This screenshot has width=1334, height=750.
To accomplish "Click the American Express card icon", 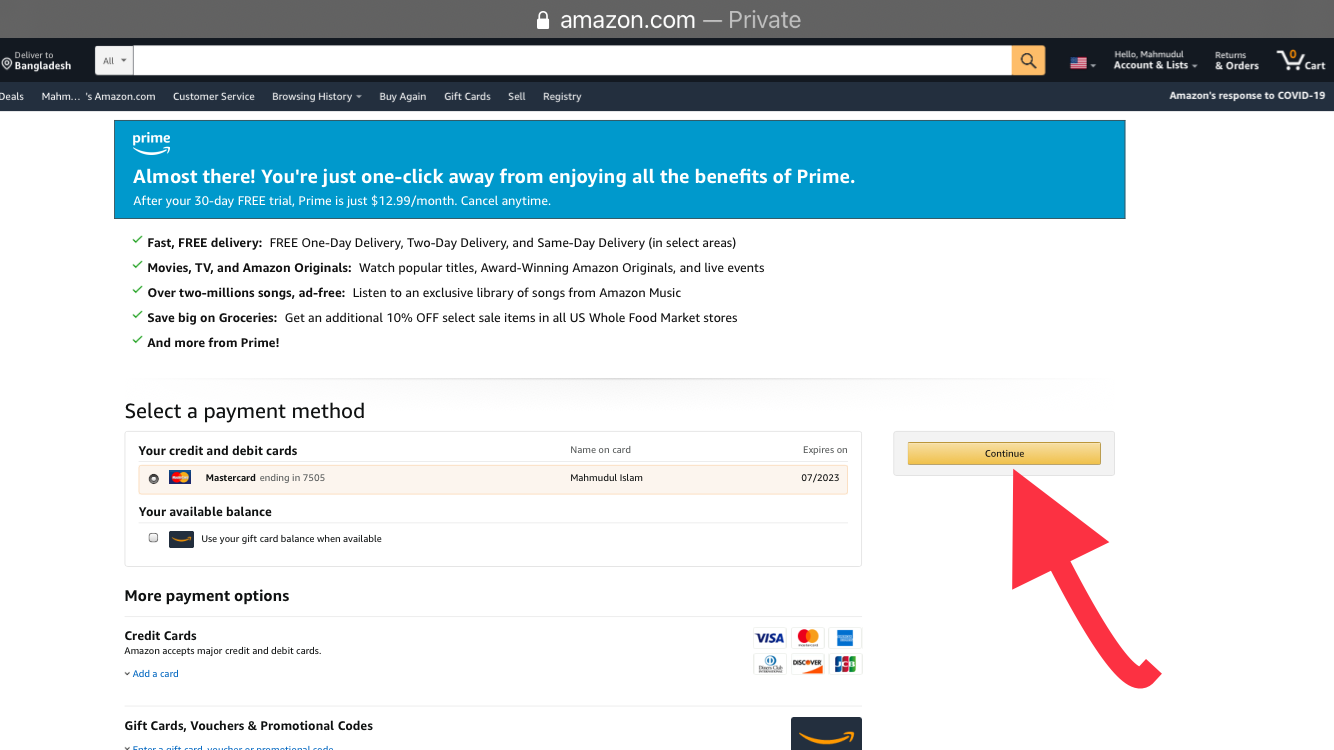I will 845,637.
